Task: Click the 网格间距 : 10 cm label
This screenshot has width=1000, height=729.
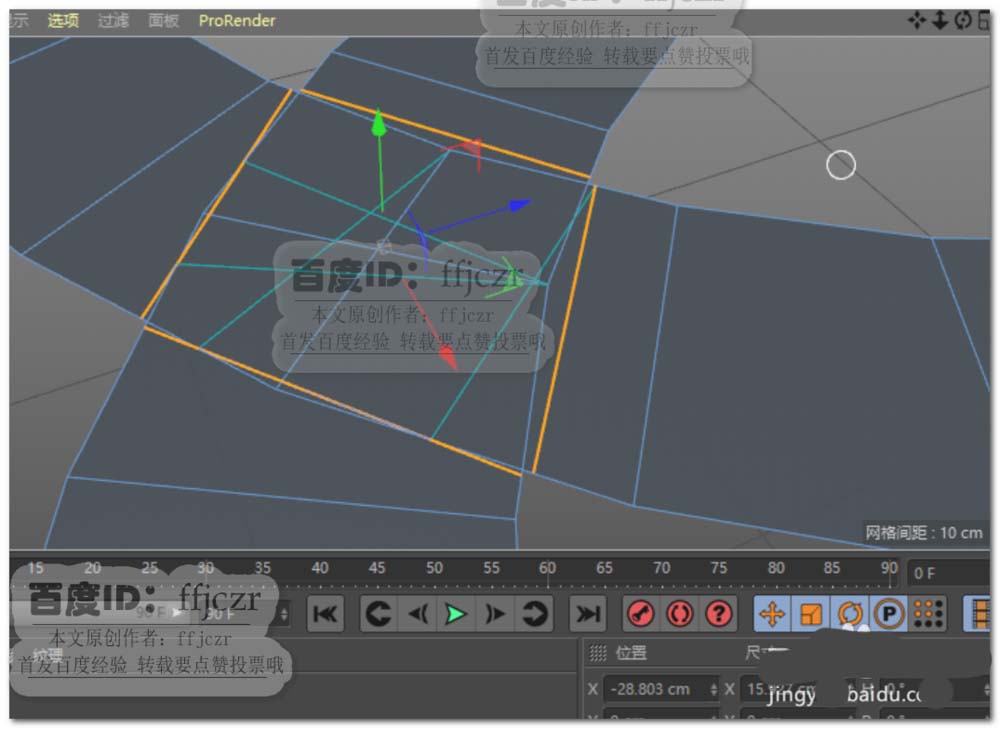Action: [x=923, y=533]
